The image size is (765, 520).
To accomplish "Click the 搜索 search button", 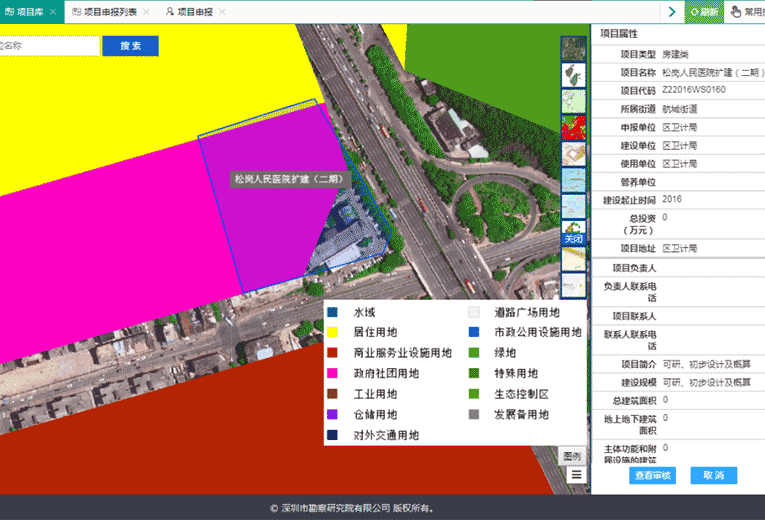I will tap(130, 46).
